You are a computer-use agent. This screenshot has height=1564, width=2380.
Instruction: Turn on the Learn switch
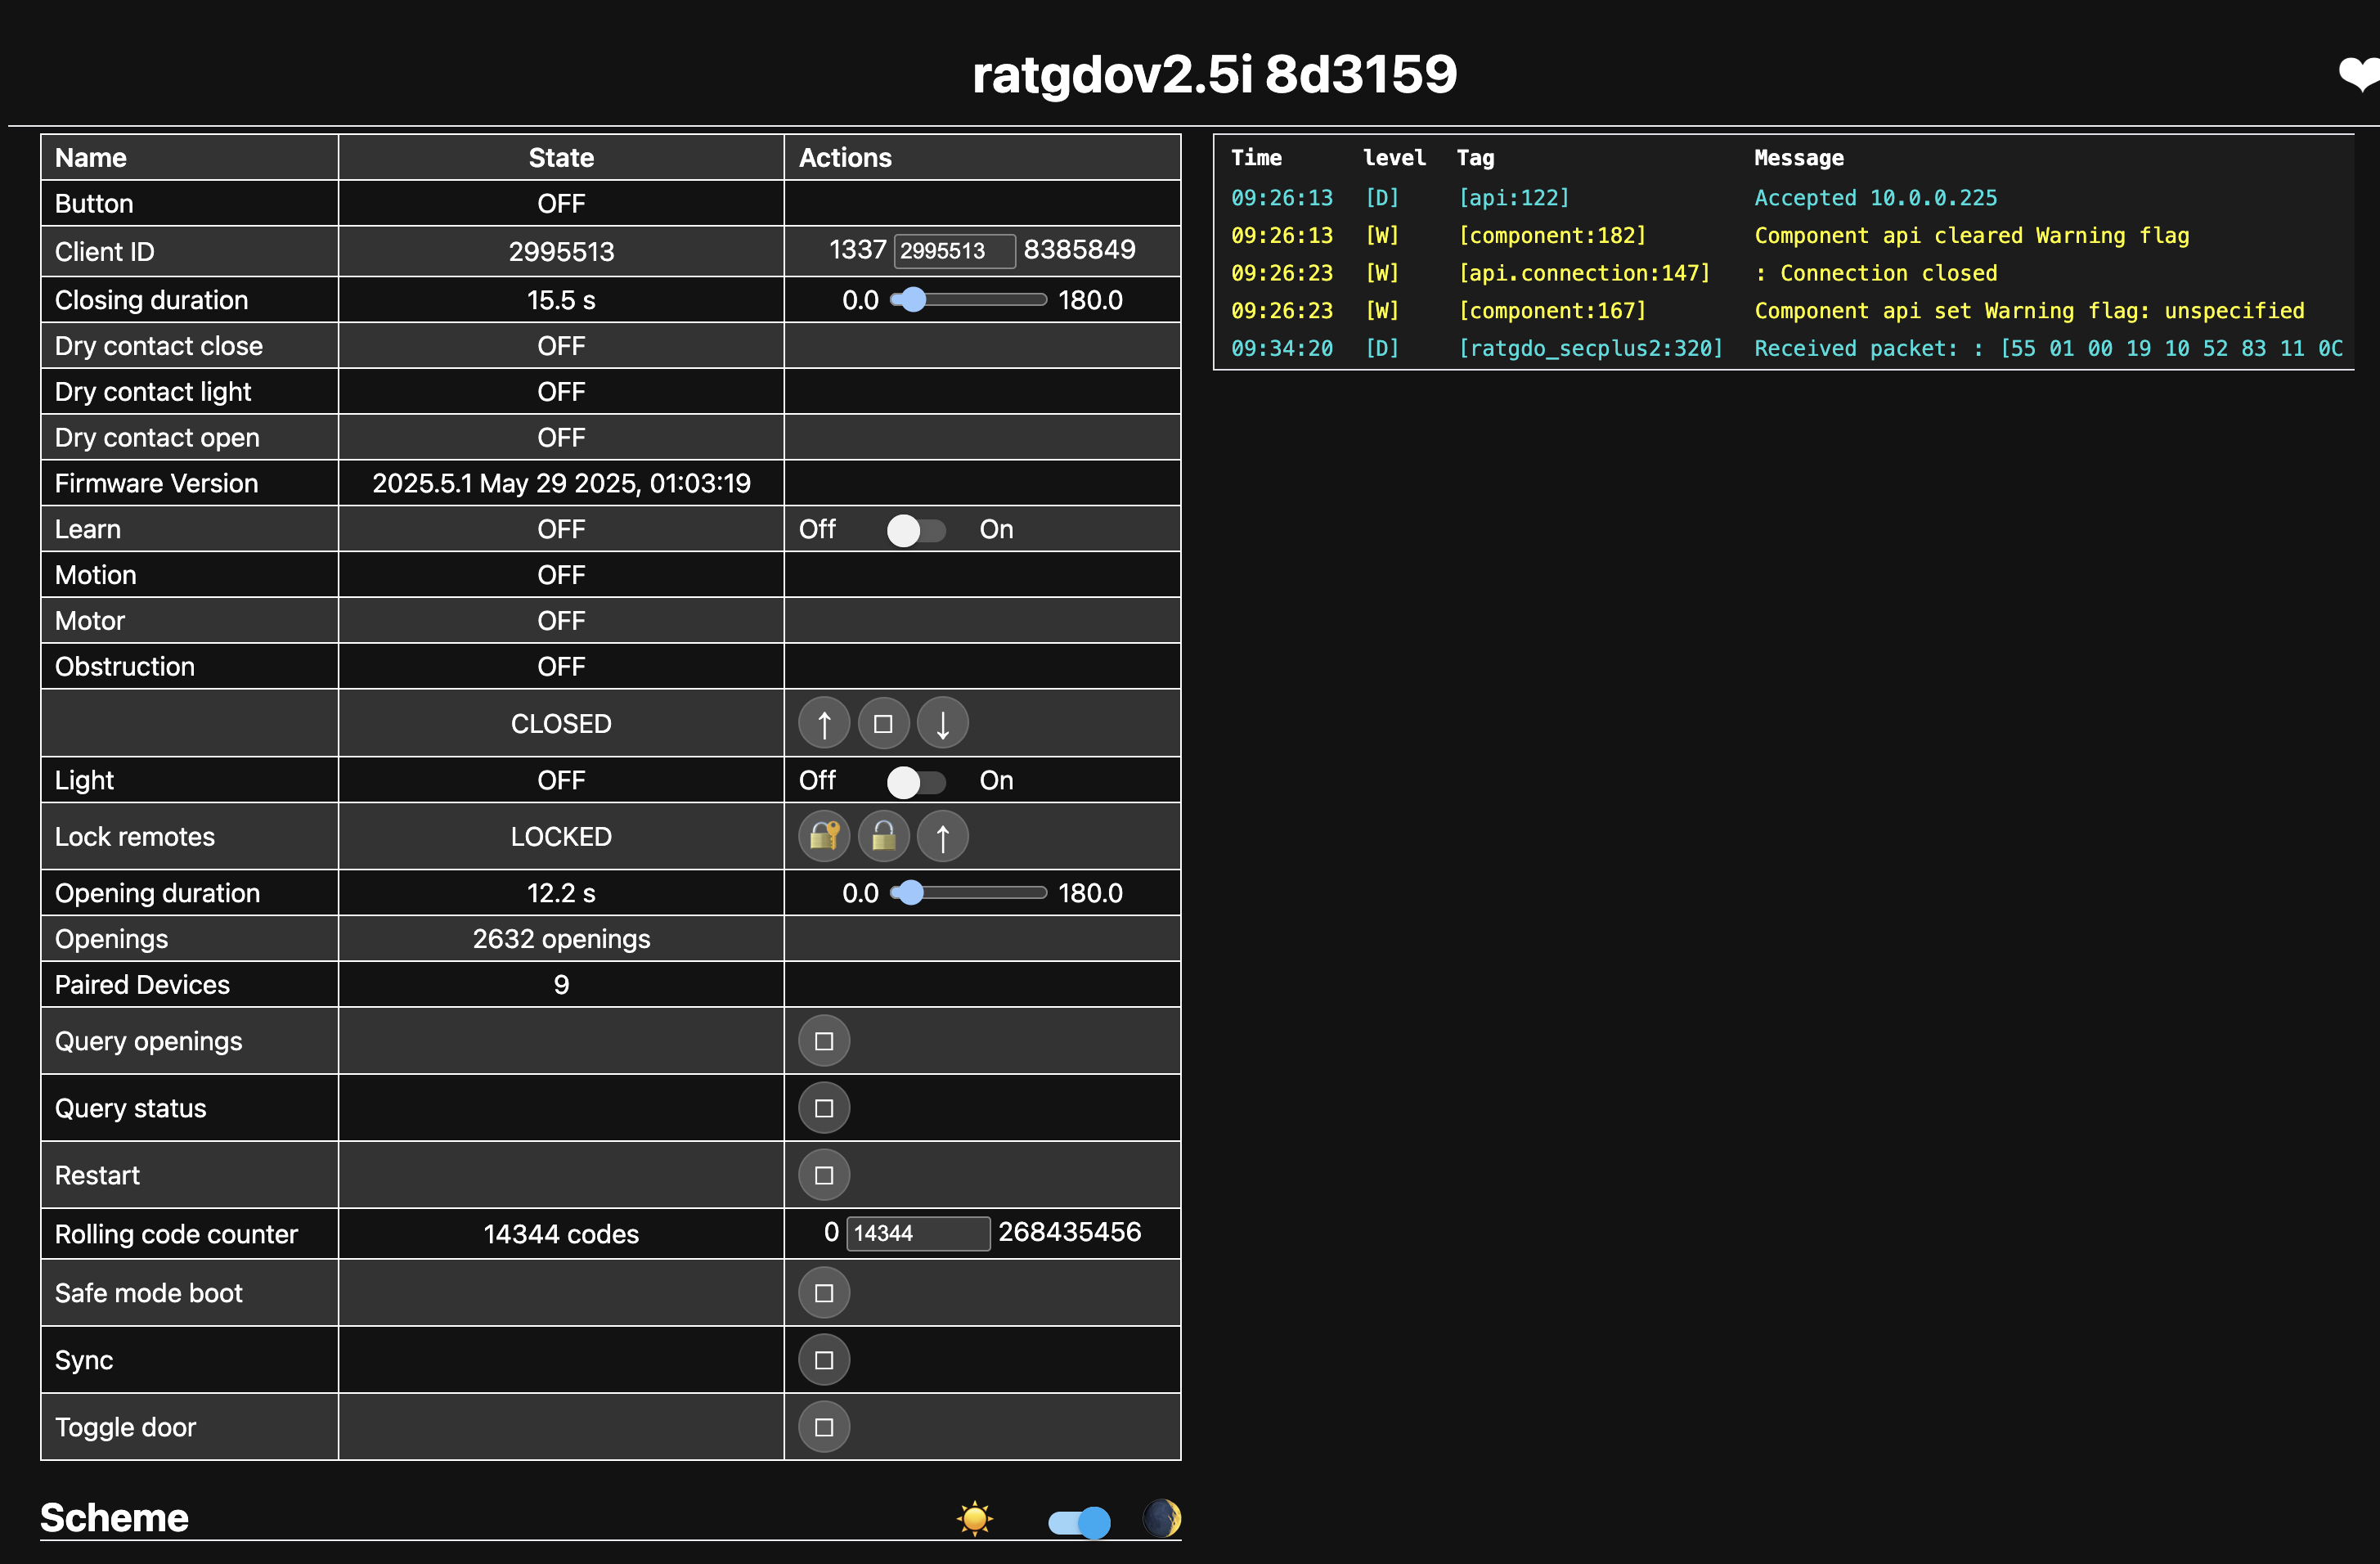point(915,530)
